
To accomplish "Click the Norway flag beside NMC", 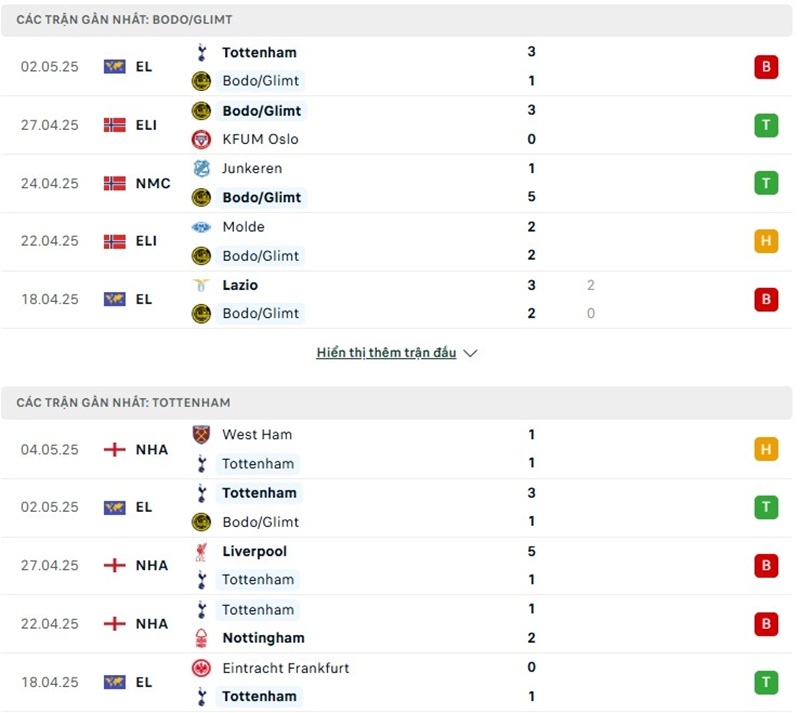I will coord(114,183).
